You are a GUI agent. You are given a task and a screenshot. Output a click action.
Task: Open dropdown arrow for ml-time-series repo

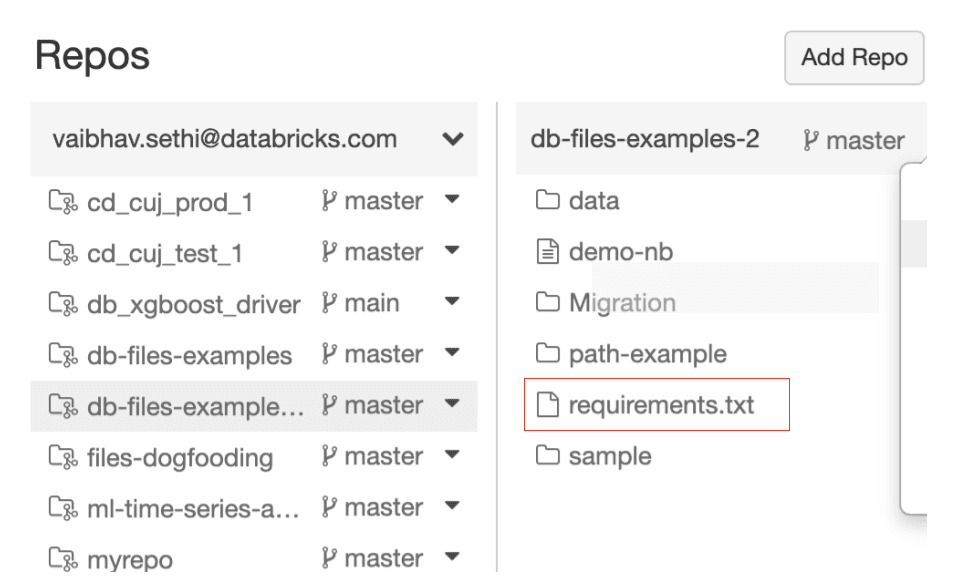point(452,507)
